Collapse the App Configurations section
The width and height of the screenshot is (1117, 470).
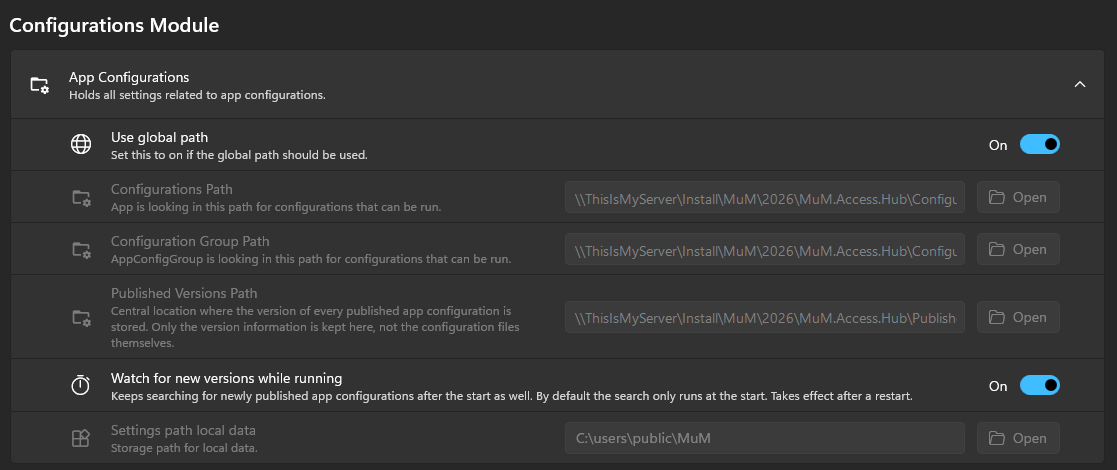1079,84
